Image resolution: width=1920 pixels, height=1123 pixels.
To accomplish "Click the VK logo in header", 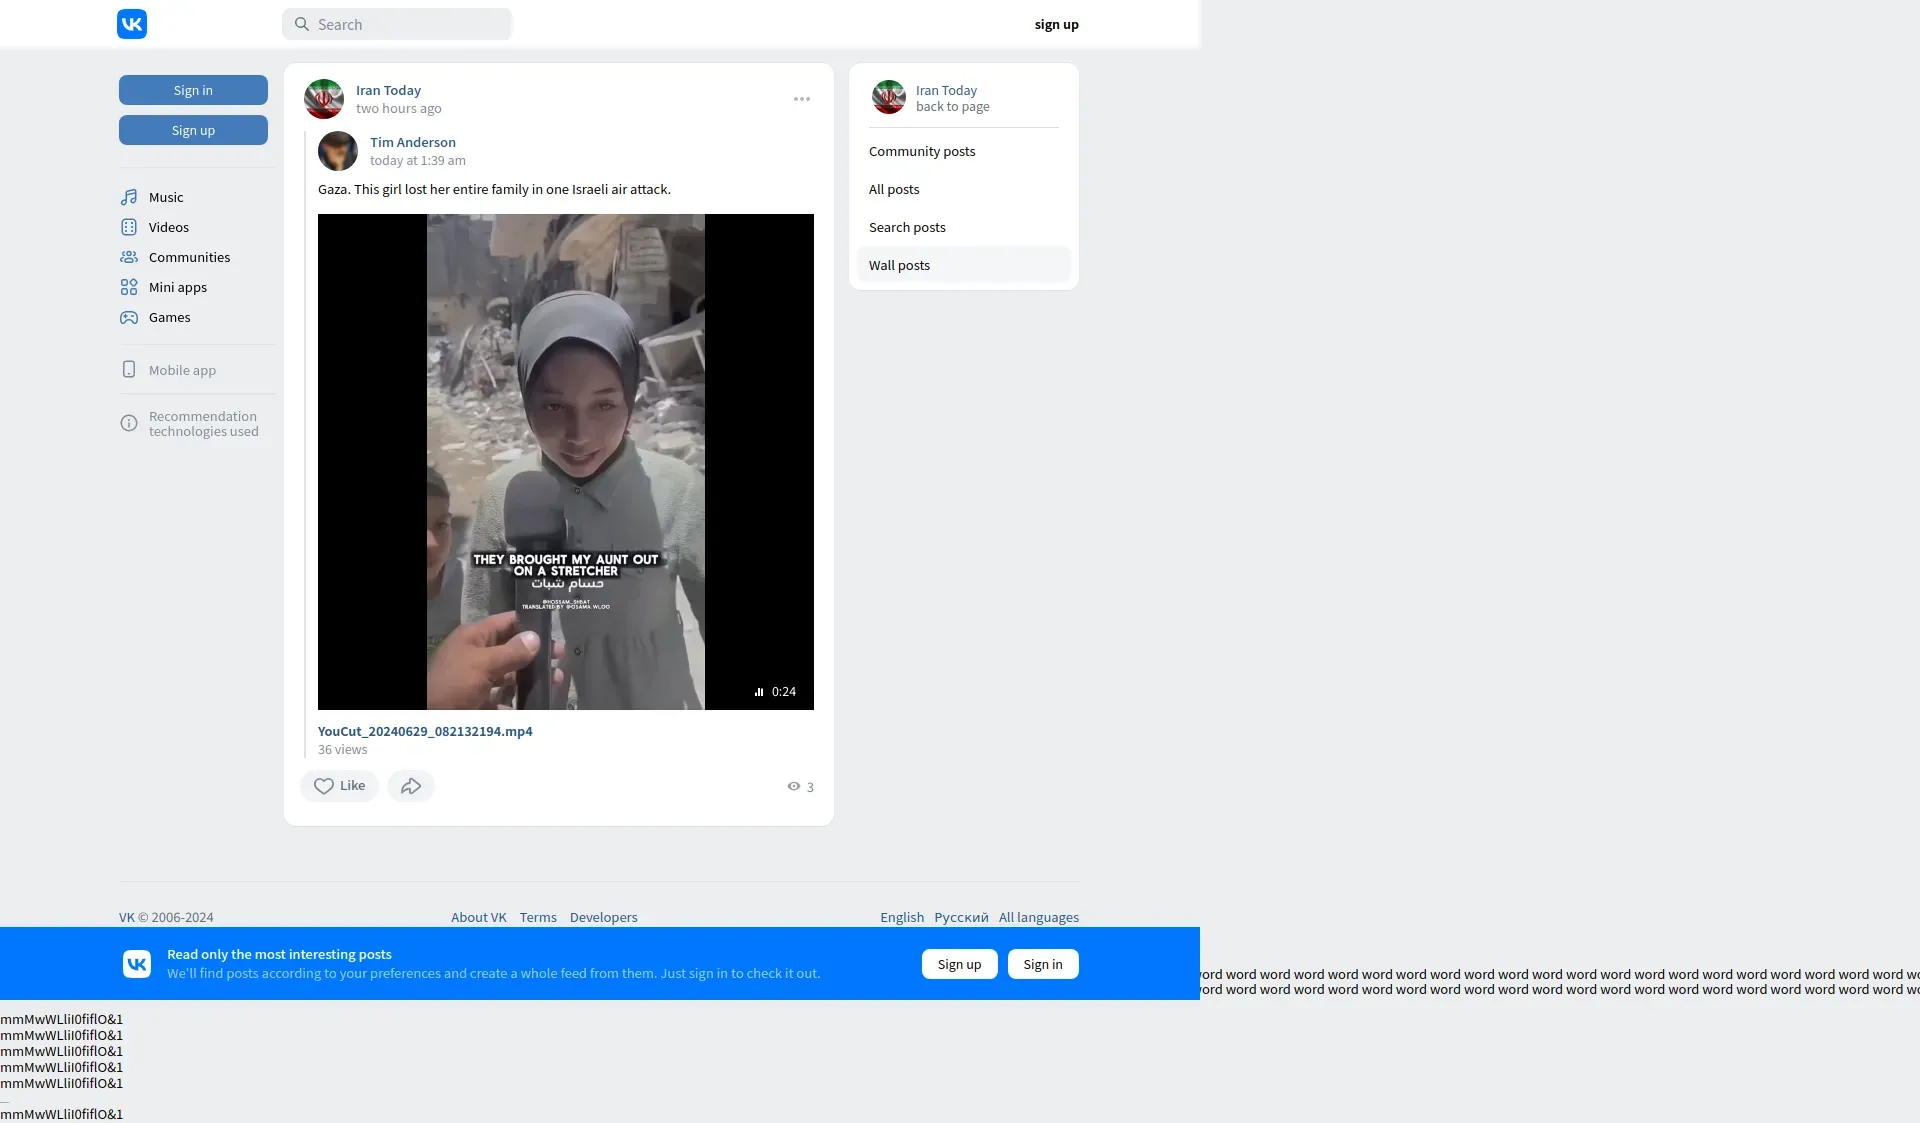I will [132, 24].
